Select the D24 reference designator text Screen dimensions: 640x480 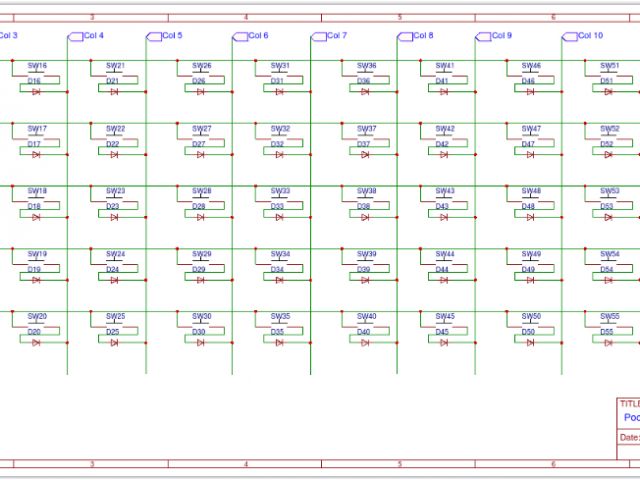(x=113, y=269)
